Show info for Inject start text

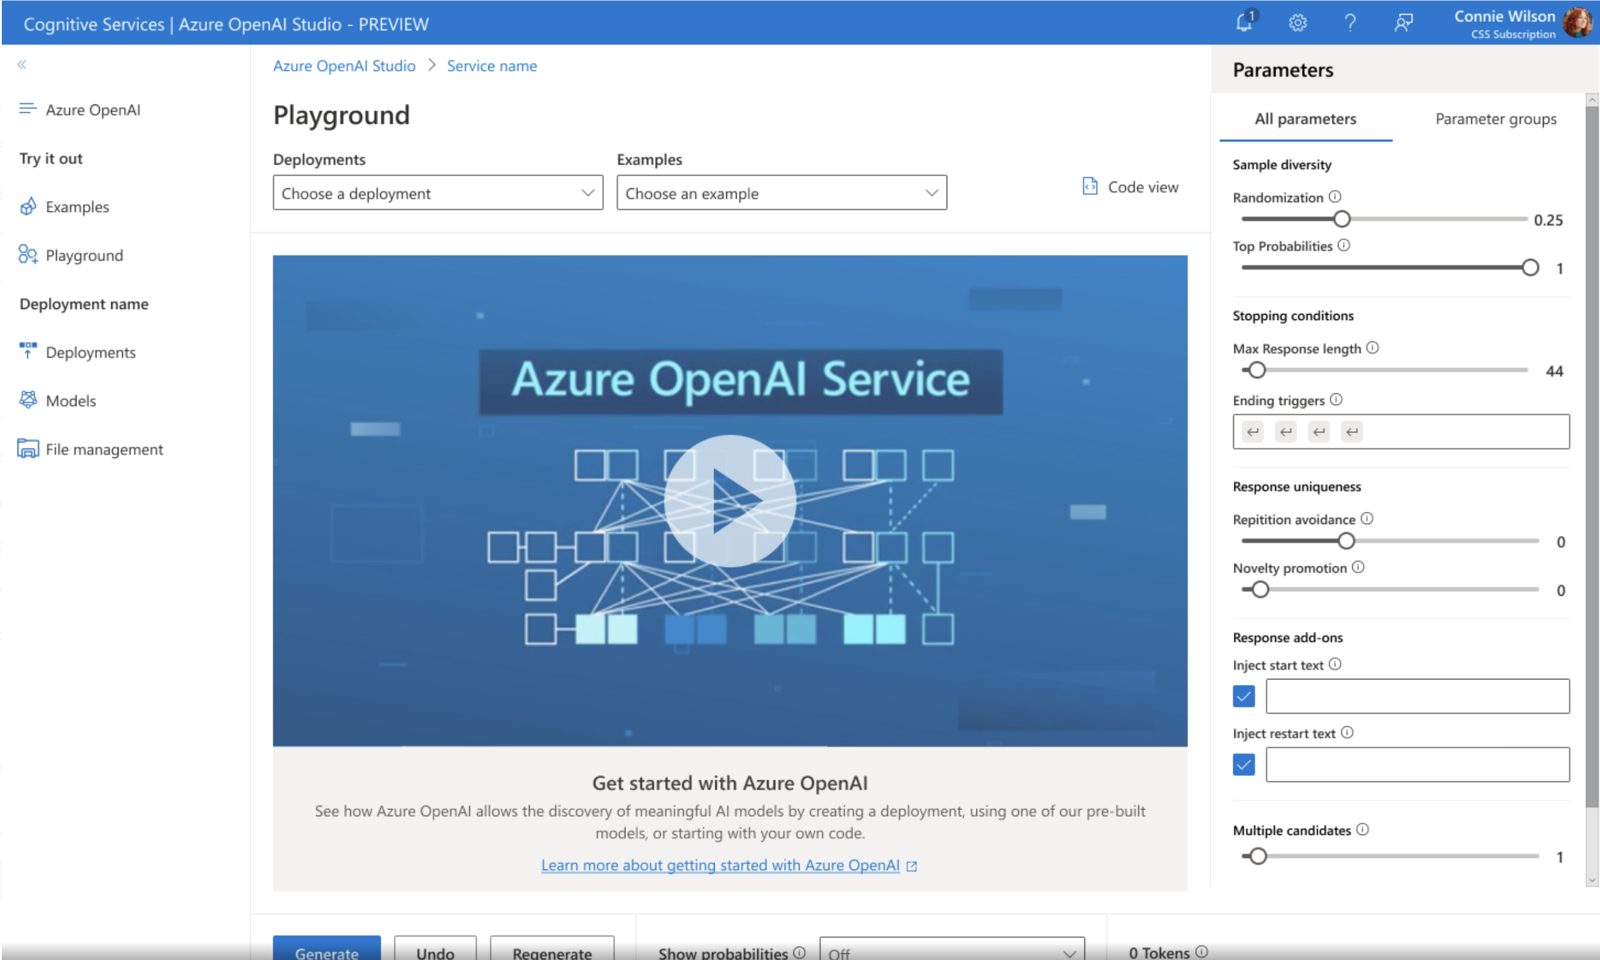click(x=1335, y=664)
